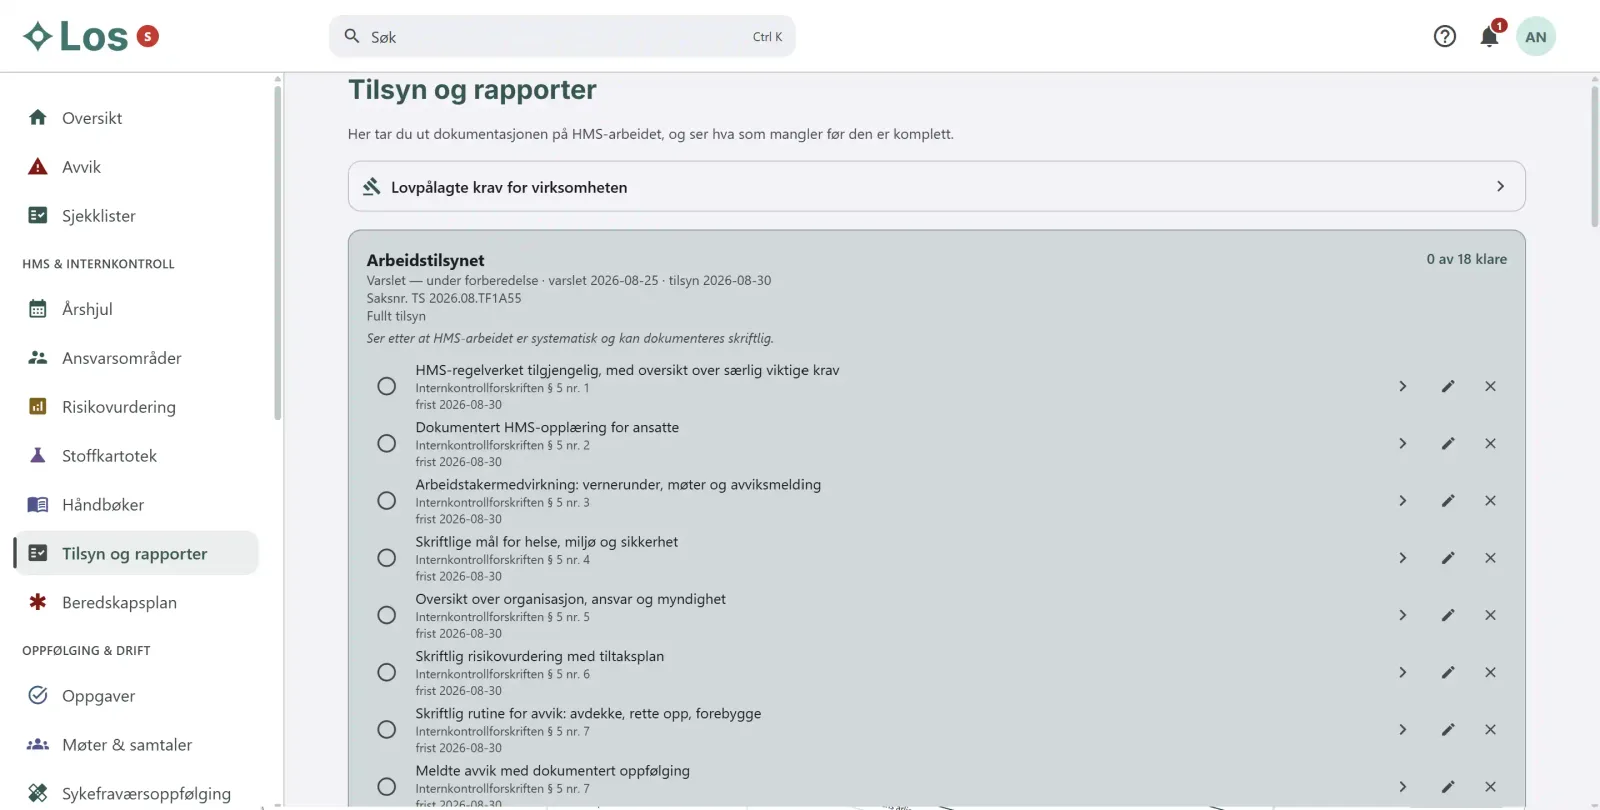This screenshot has height=810, width=1600.
Task: Open Risikovurdering in the sidebar
Action: pos(136,407)
